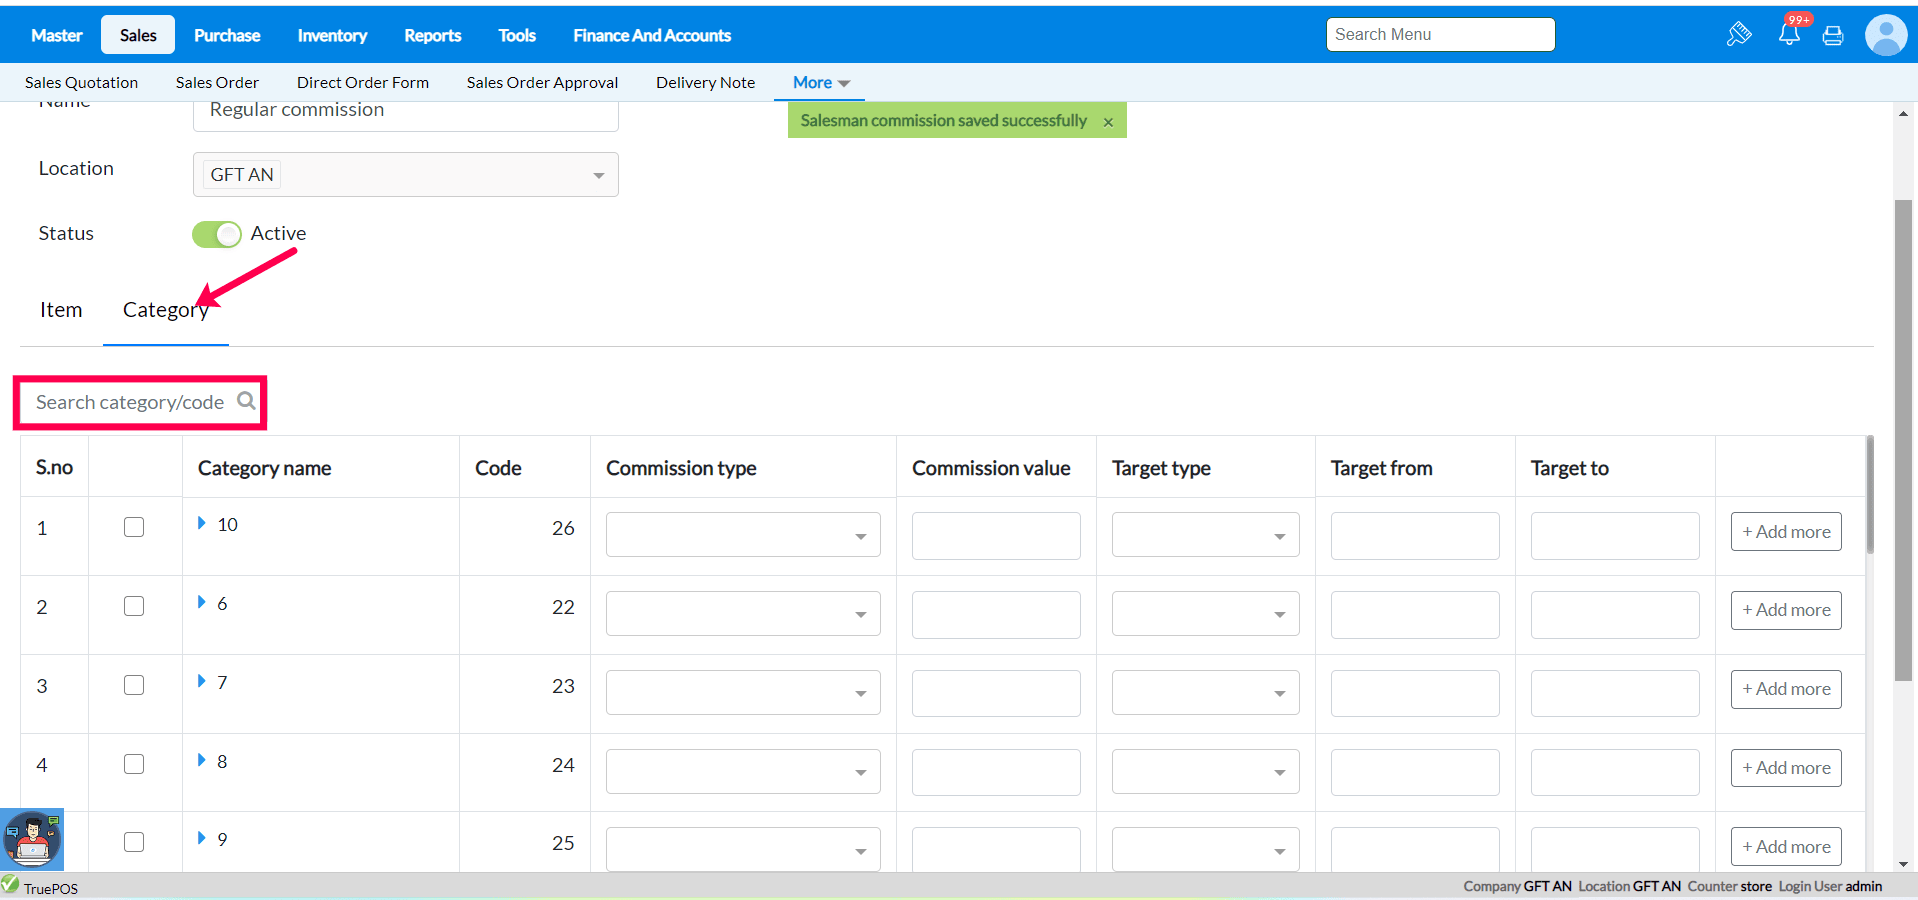
Task: Click Target from field for code 26
Action: click(1415, 536)
